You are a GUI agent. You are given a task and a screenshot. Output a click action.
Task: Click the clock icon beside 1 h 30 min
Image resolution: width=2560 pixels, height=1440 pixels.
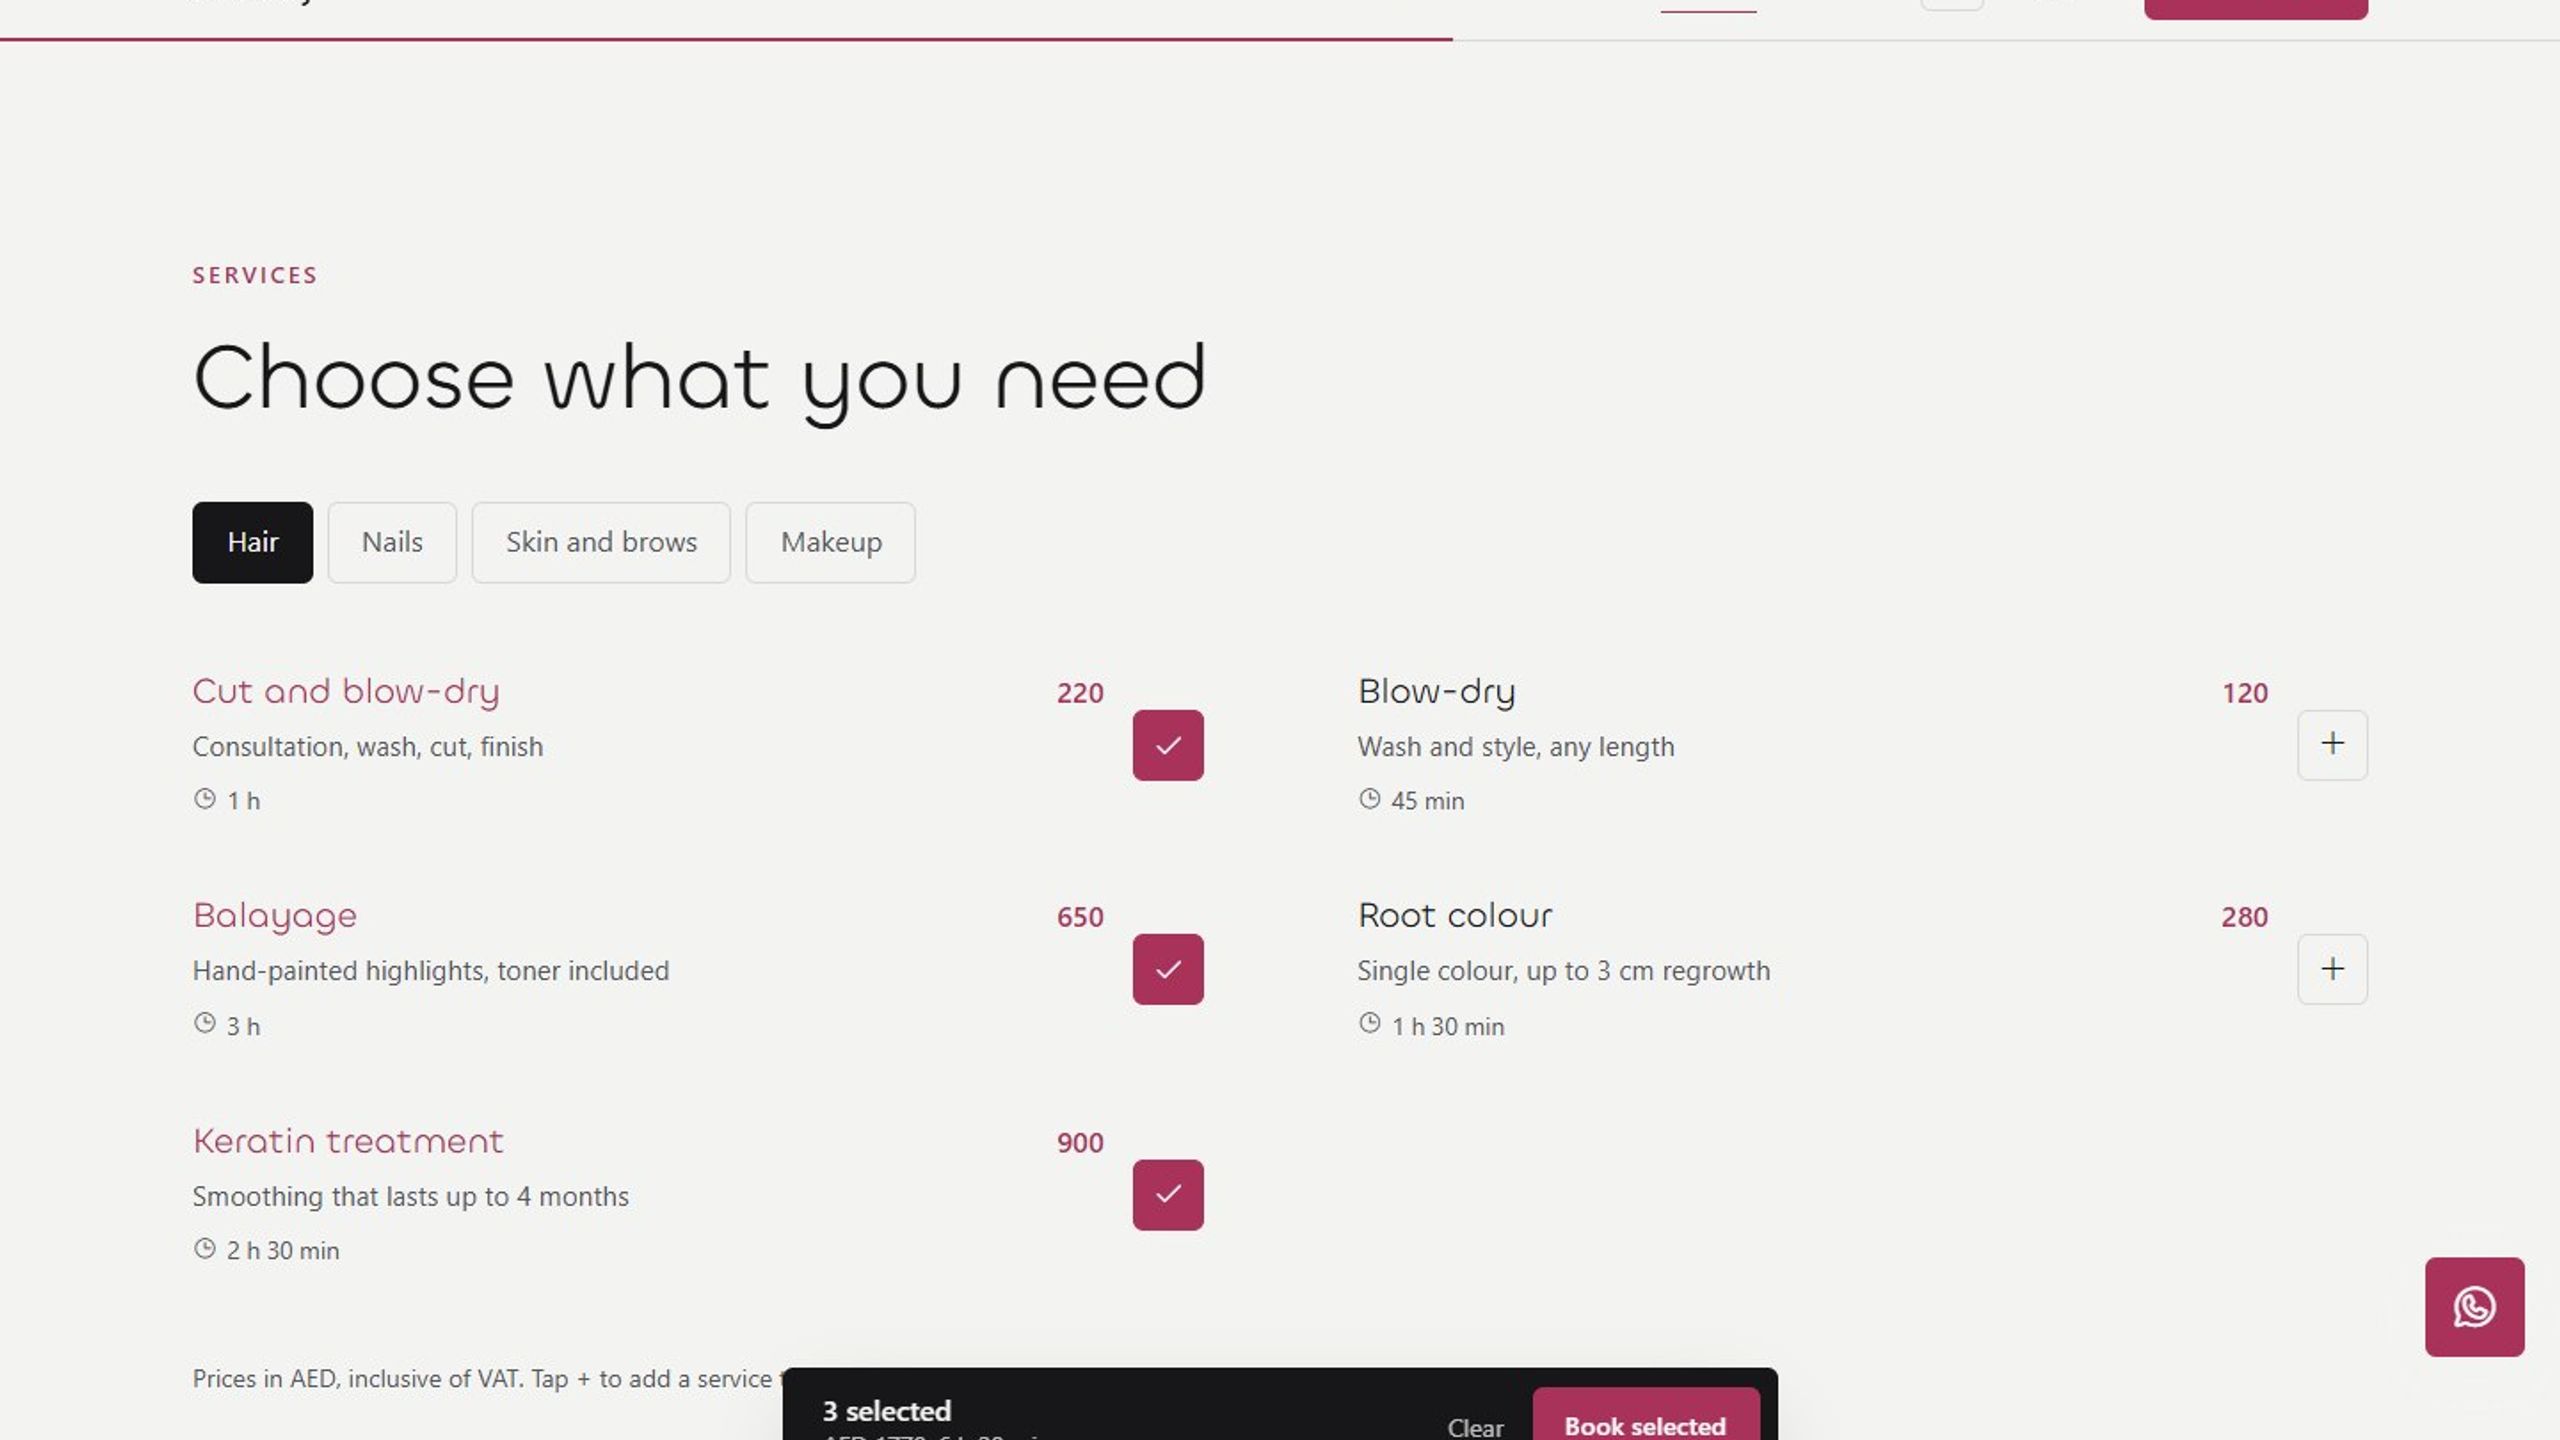coord(1369,1023)
